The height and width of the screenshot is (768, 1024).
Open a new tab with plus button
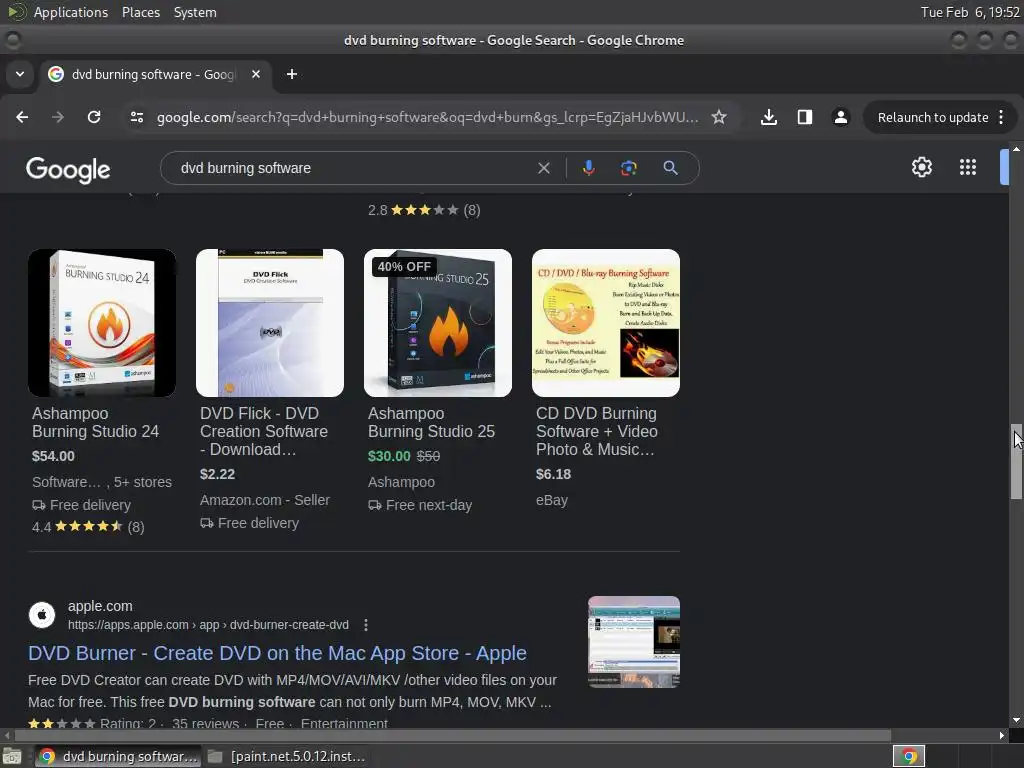click(292, 74)
